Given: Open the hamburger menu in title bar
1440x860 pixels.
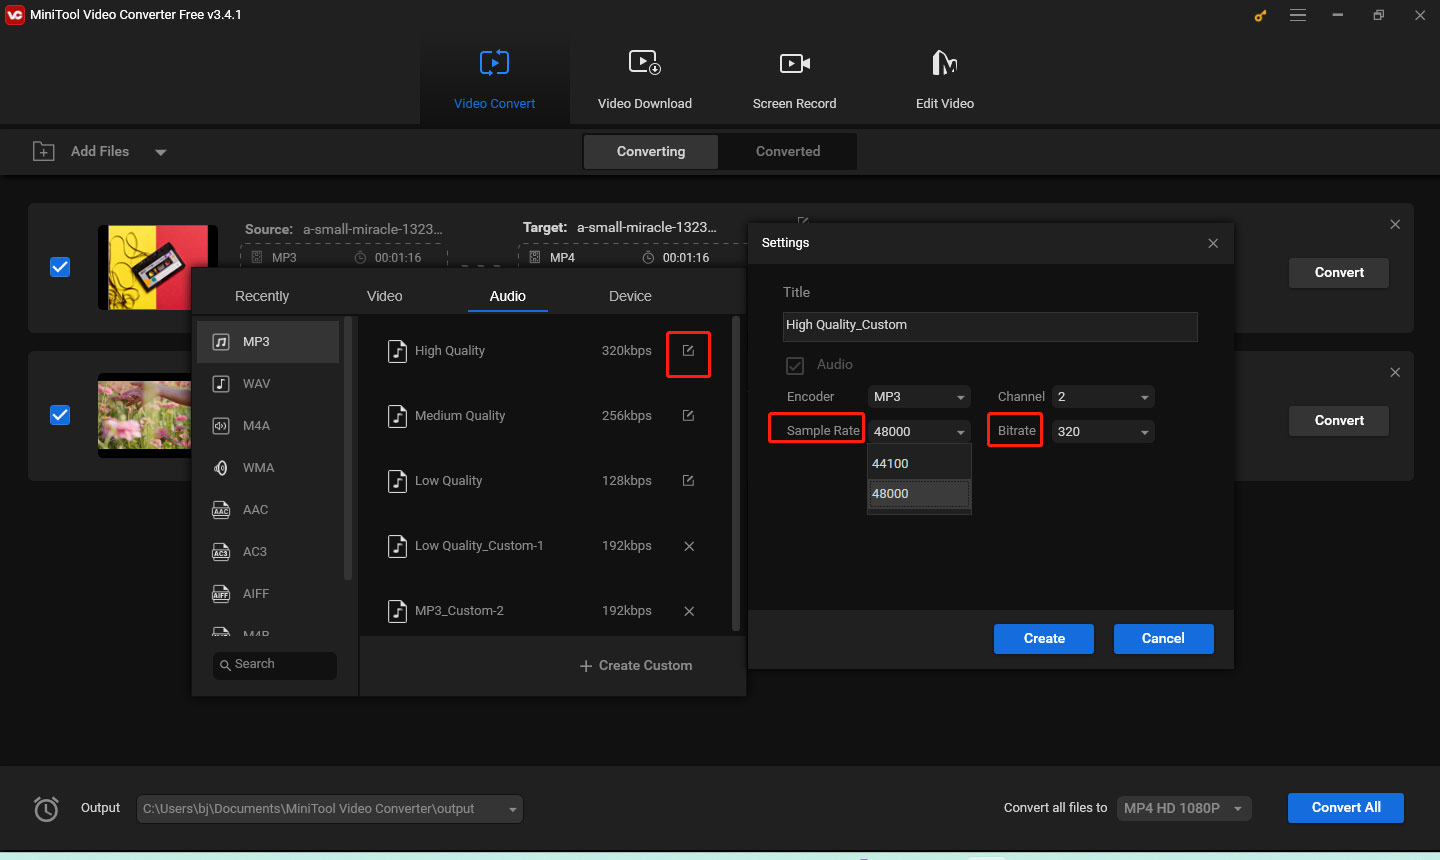Looking at the screenshot, I should click(x=1298, y=15).
